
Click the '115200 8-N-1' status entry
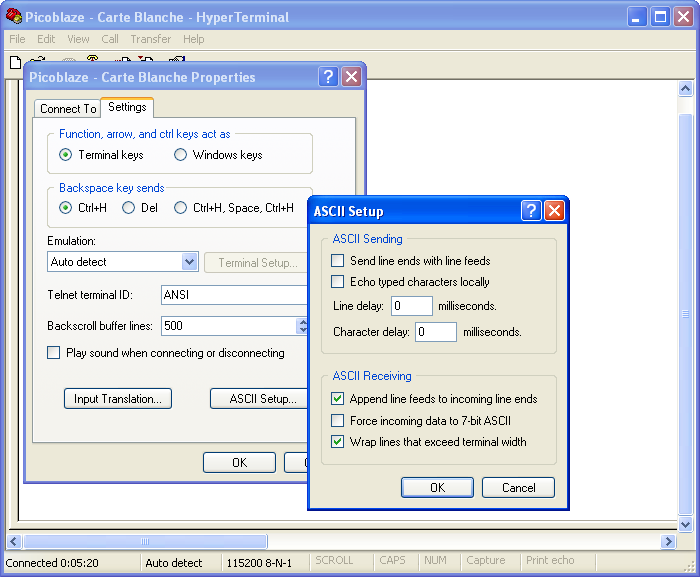coord(259,563)
